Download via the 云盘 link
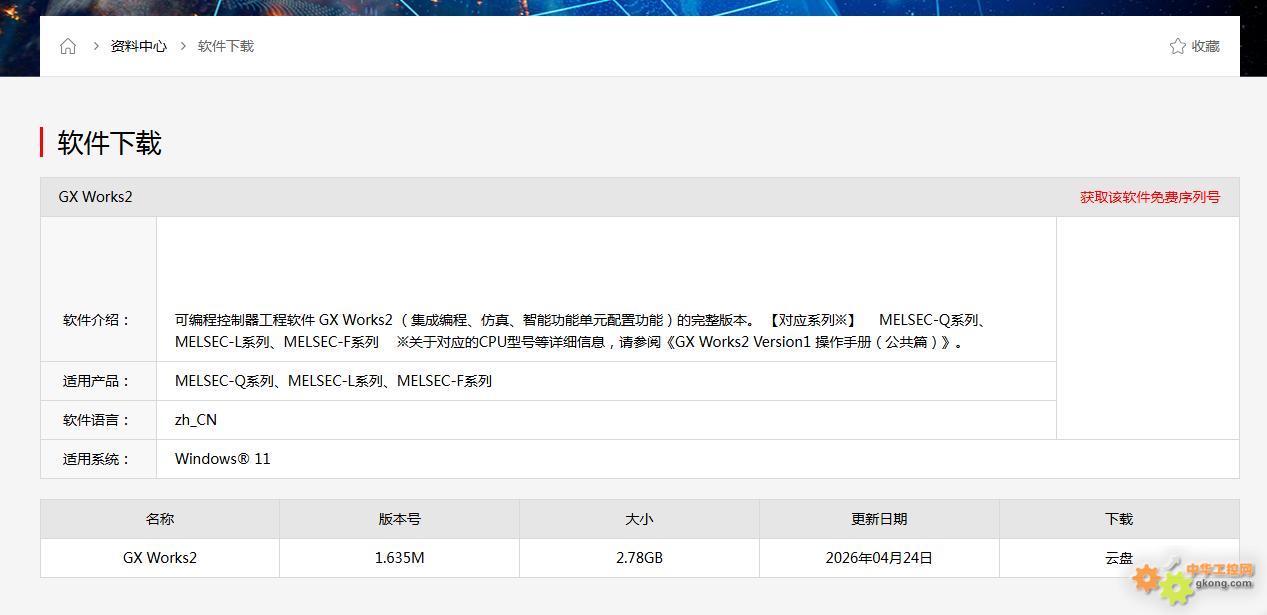The width and height of the screenshot is (1267, 615). (1119, 558)
